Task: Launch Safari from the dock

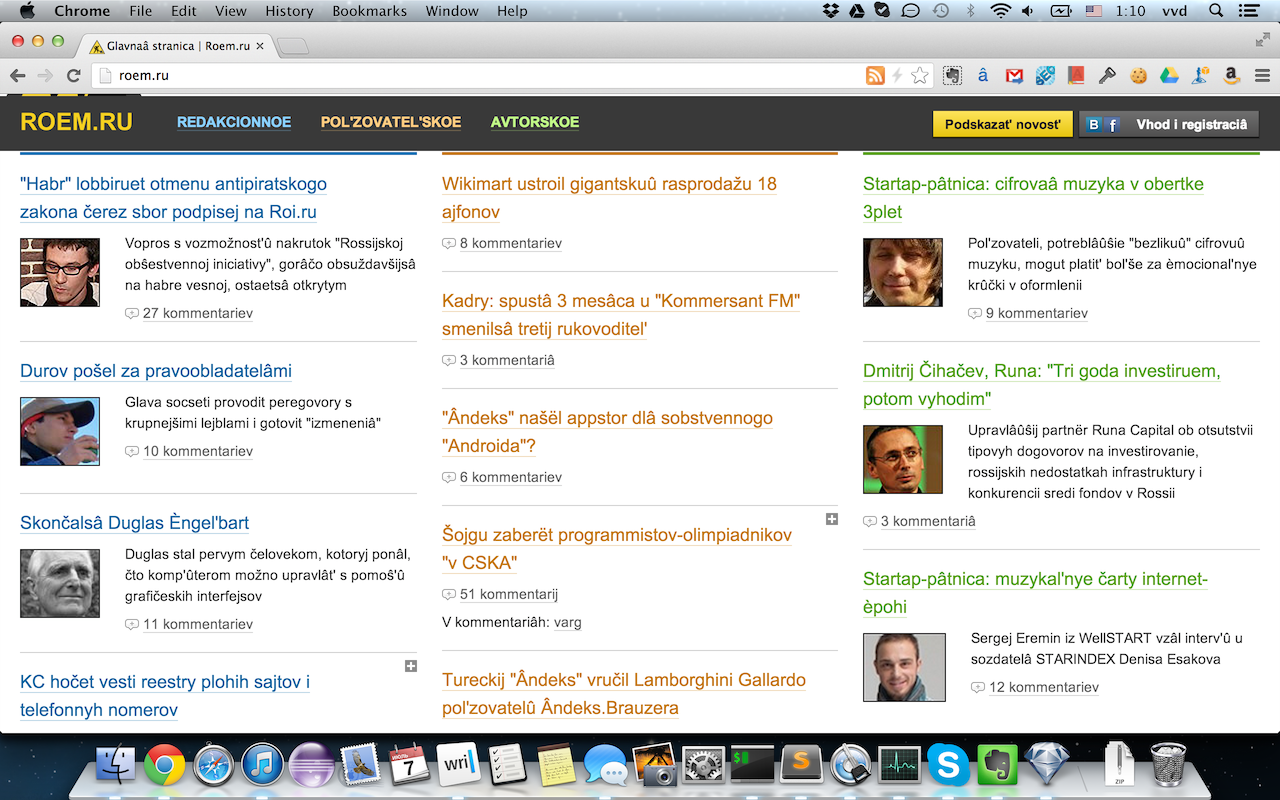Action: point(213,765)
